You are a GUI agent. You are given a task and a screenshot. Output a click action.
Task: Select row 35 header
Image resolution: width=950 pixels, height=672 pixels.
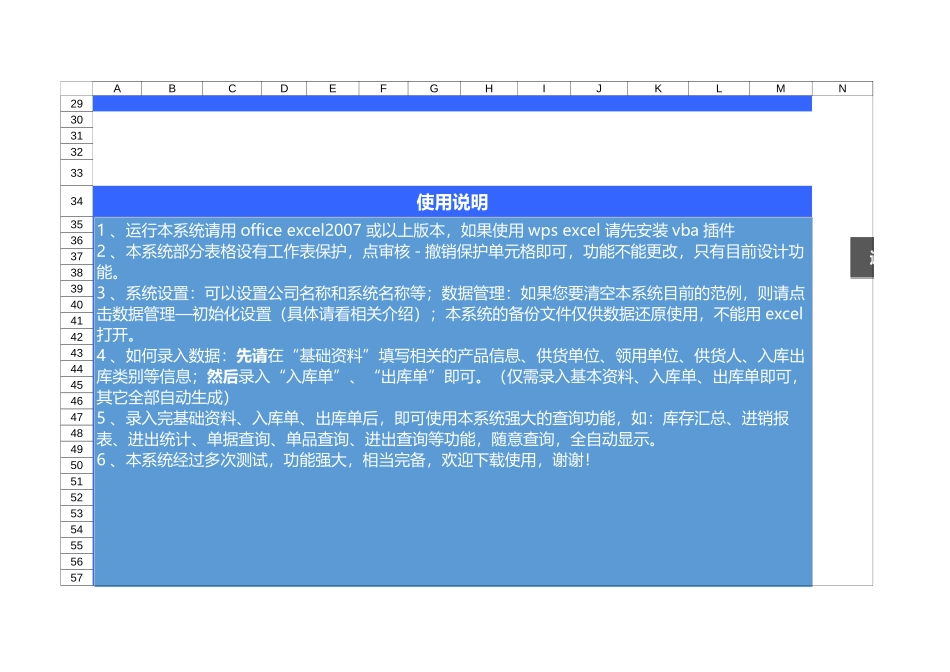point(76,225)
